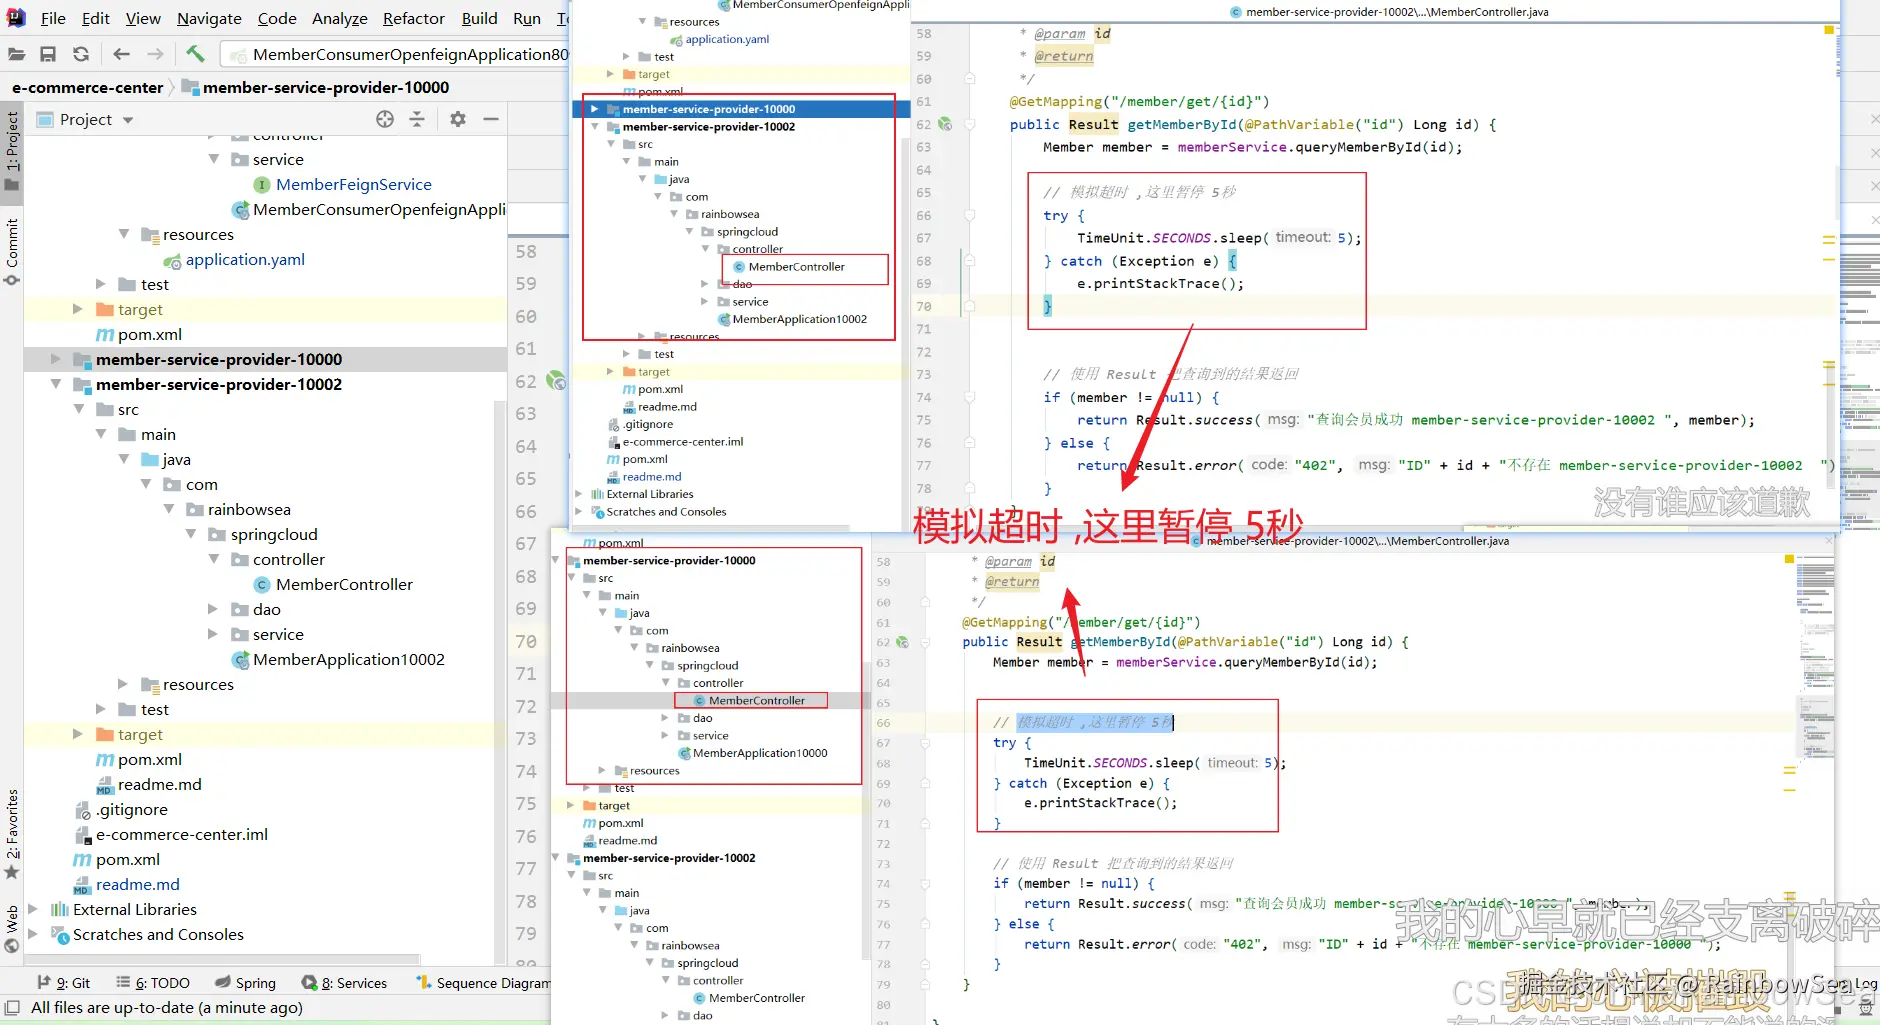Click the gutter icon beside line 62 in main editor

(x=556, y=381)
